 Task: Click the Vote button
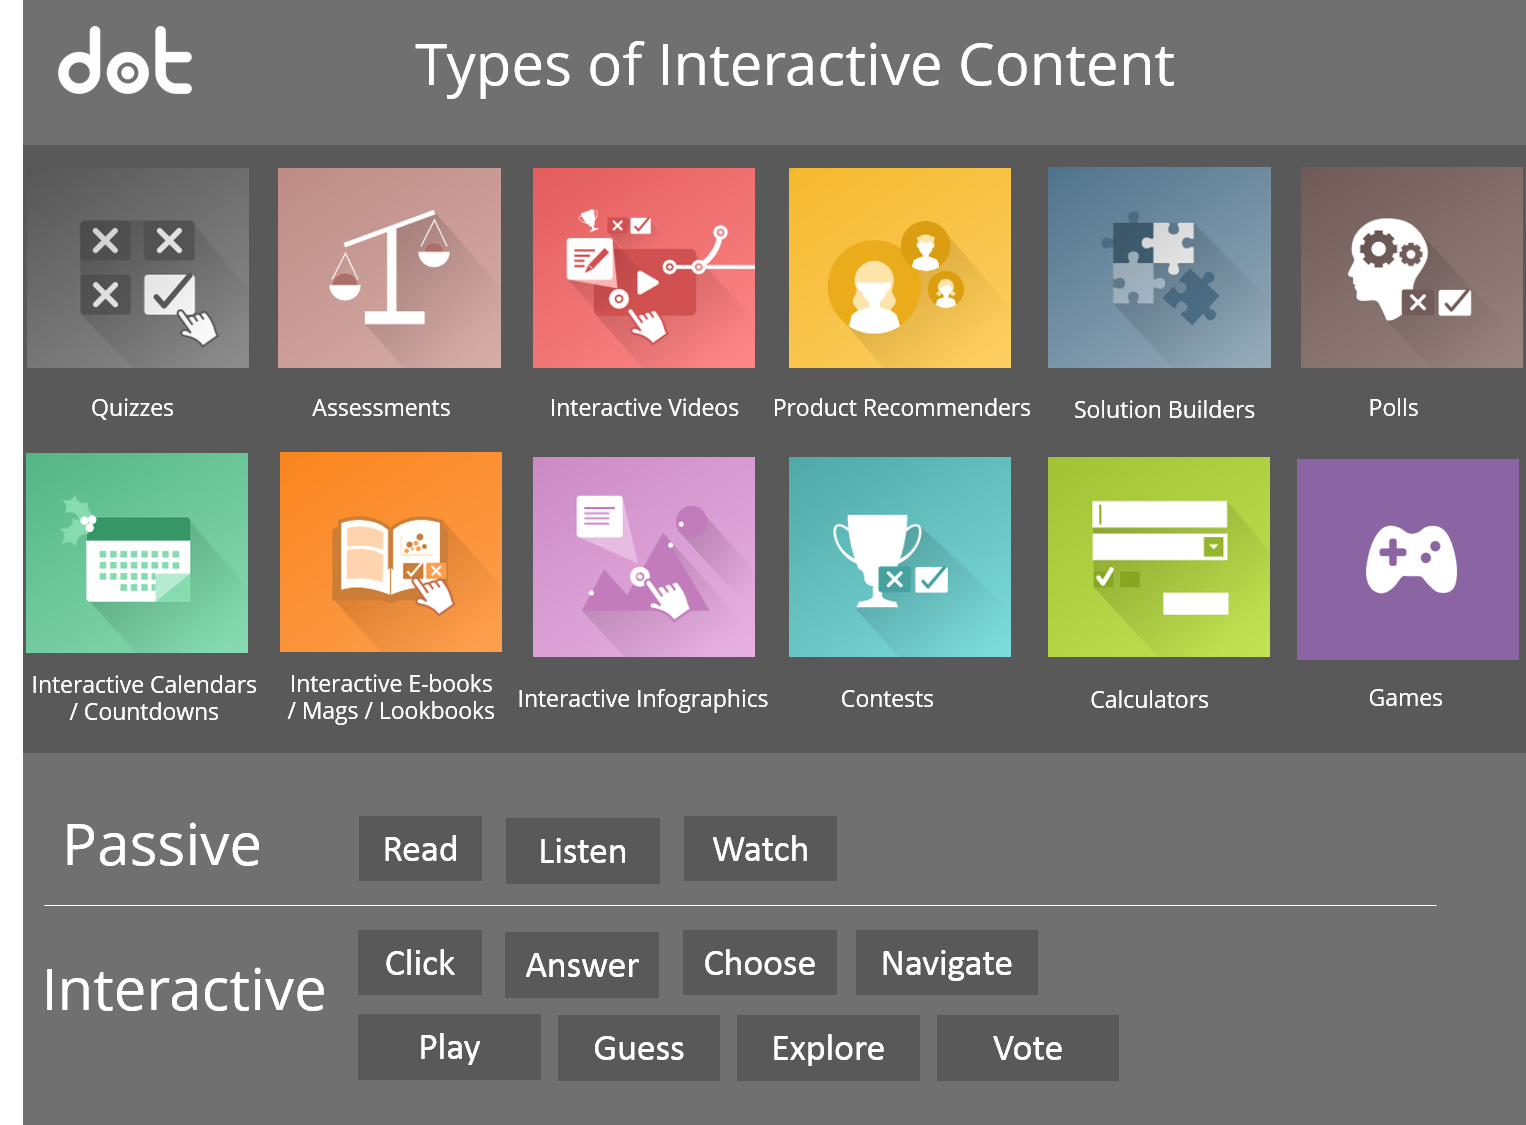1027,1048
